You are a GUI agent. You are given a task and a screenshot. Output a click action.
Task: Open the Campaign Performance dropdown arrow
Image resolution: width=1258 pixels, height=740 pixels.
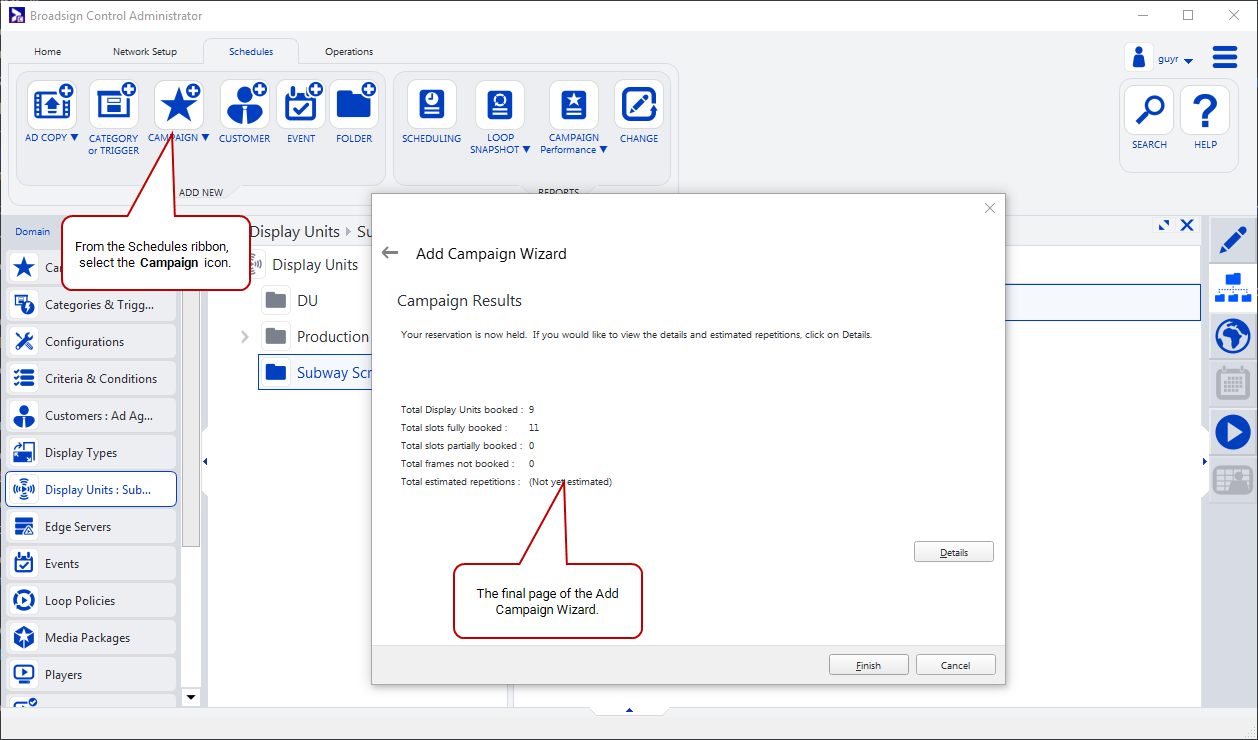pos(603,150)
